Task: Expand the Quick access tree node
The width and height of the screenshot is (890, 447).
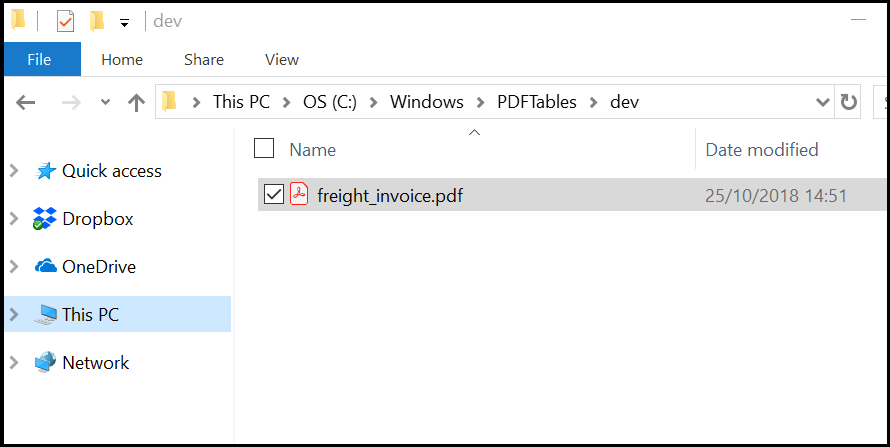Action: point(14,171)
